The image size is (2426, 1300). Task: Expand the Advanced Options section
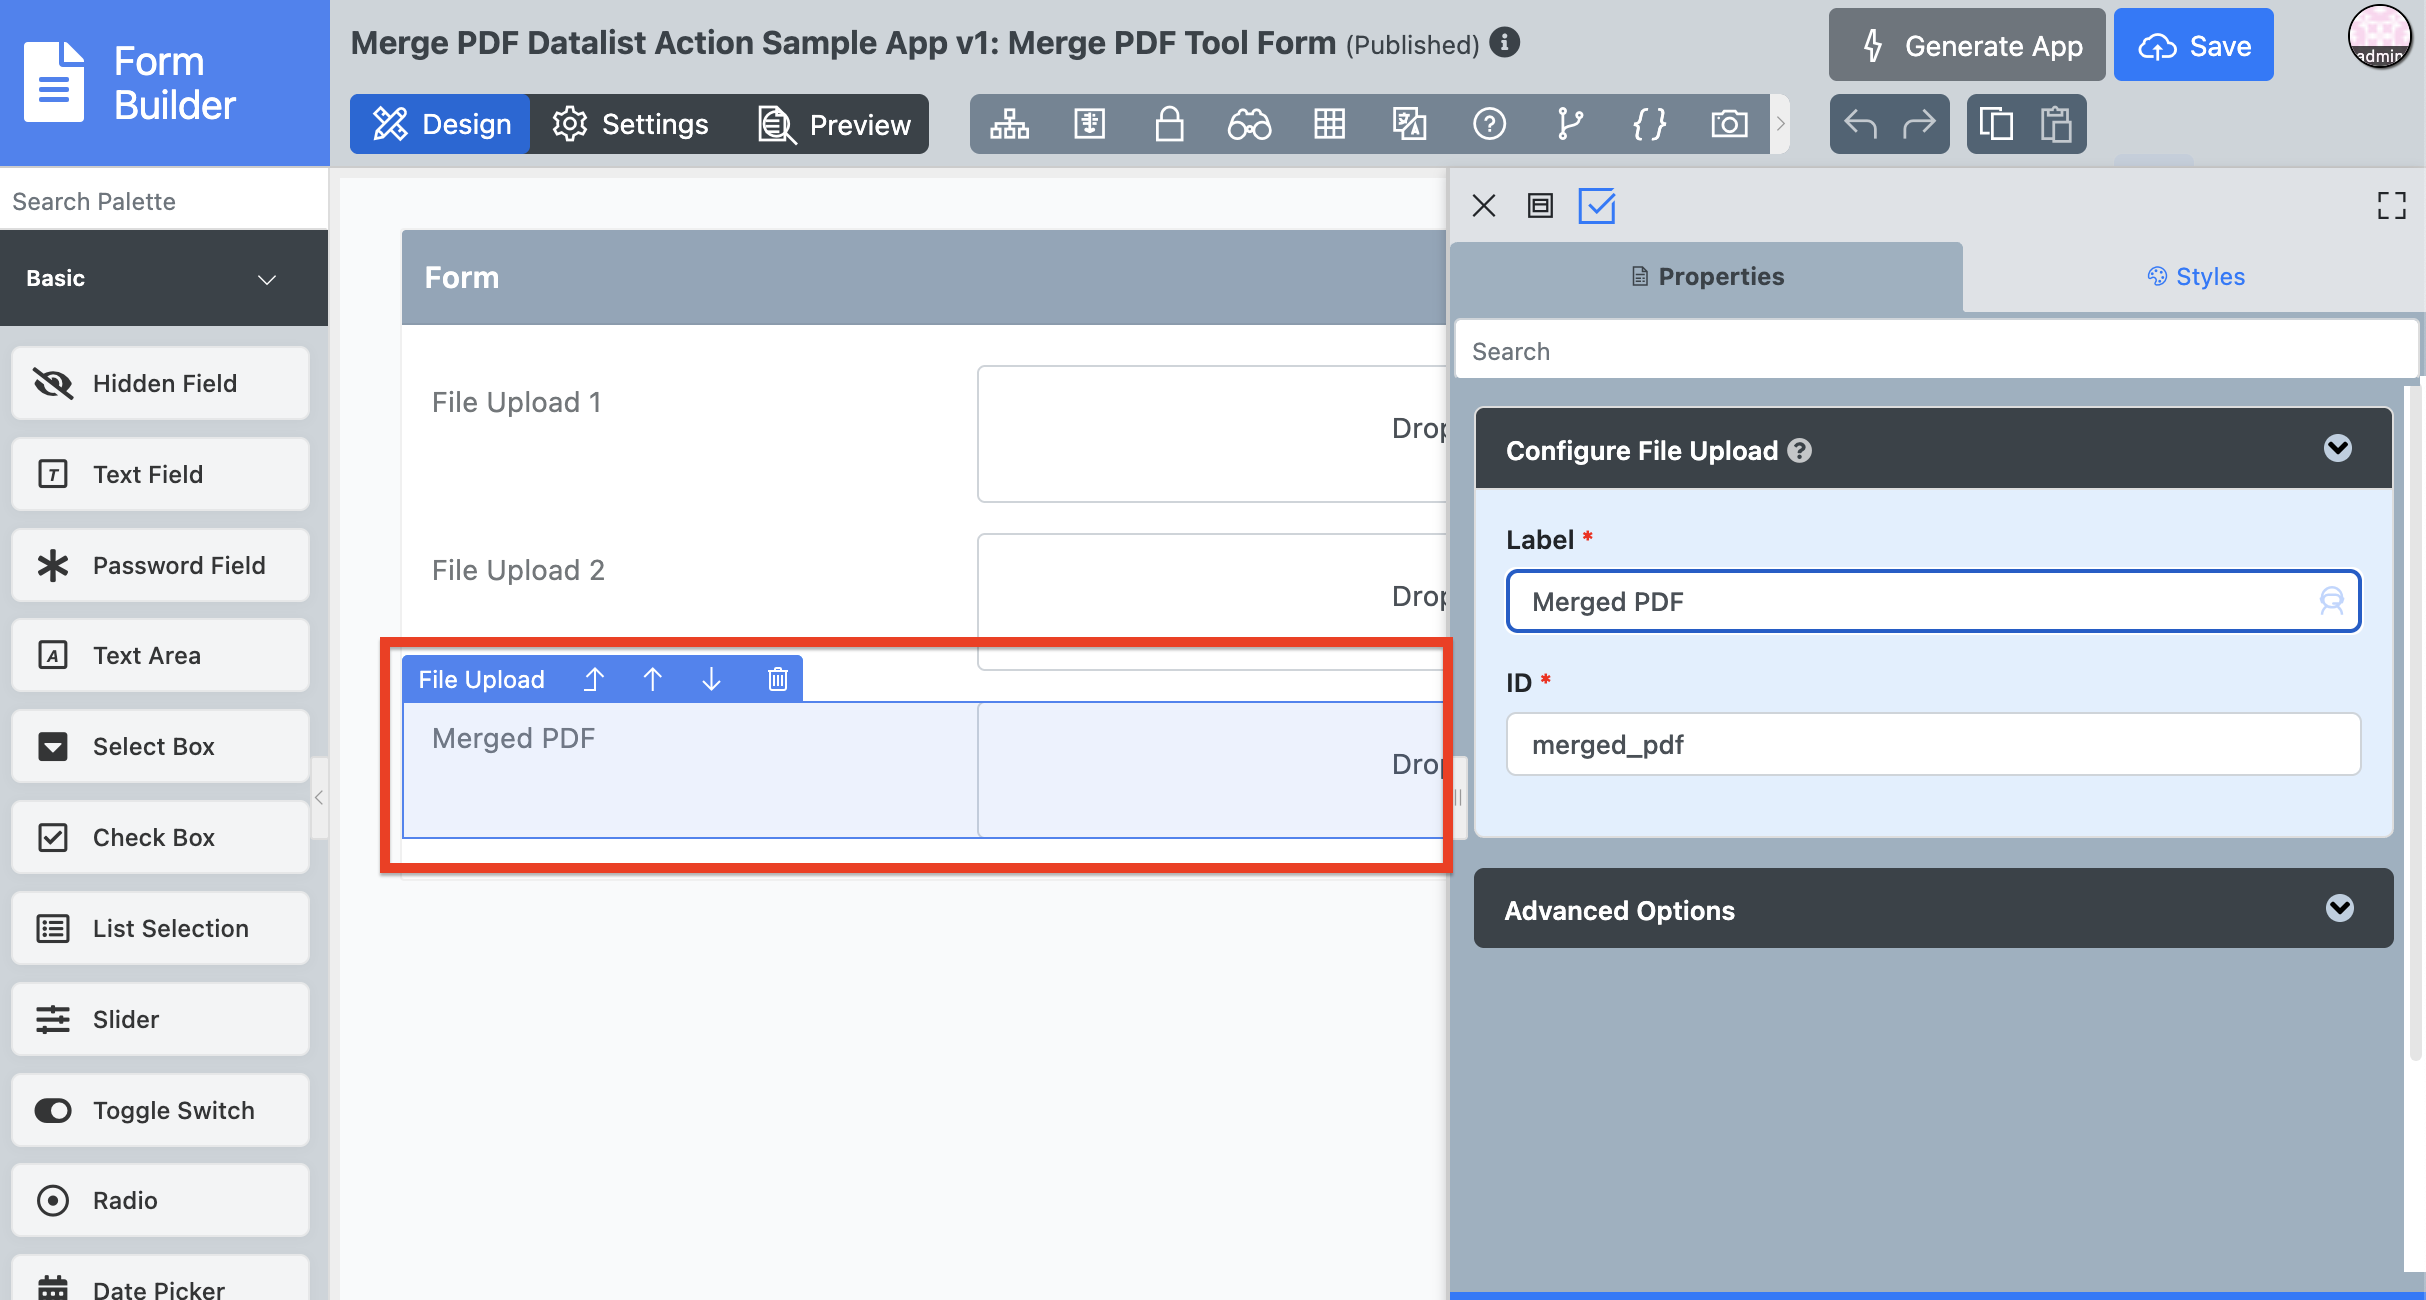(2338, 908)
